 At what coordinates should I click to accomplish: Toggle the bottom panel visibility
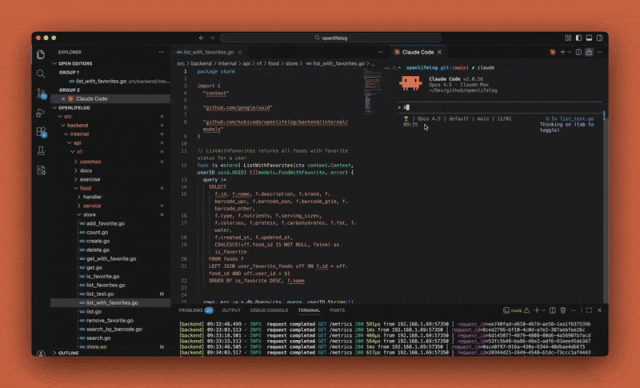click(589, 38)
